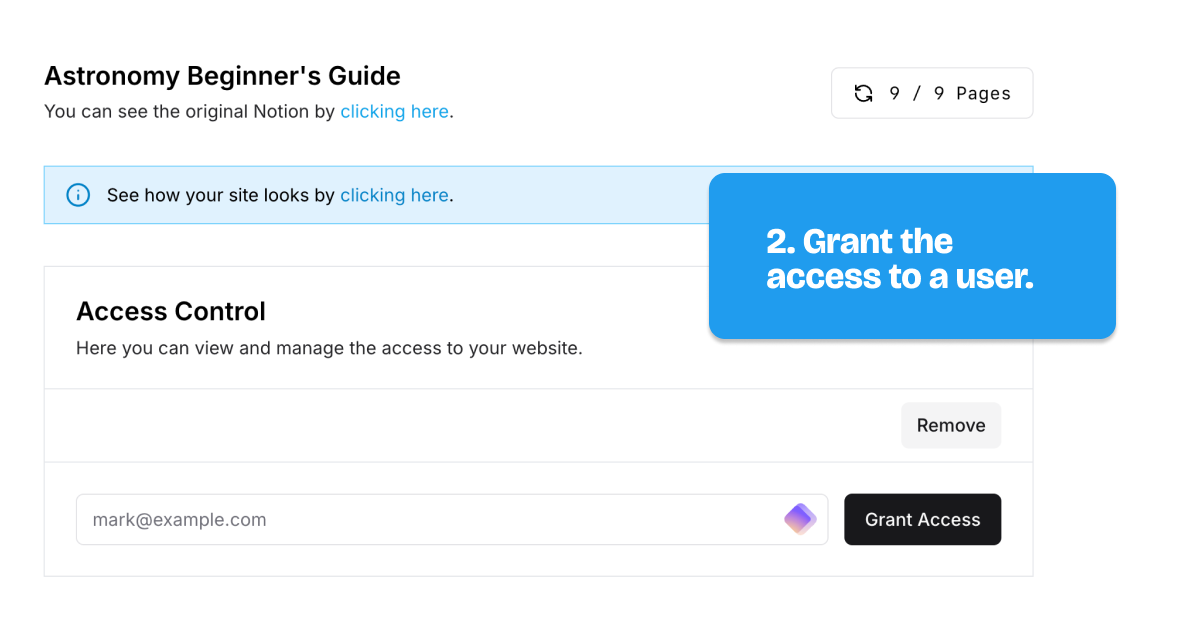Screen dimensions: 1200x630
Task: Click the You can see the original Notion text
Action: [x=189, y=111]
